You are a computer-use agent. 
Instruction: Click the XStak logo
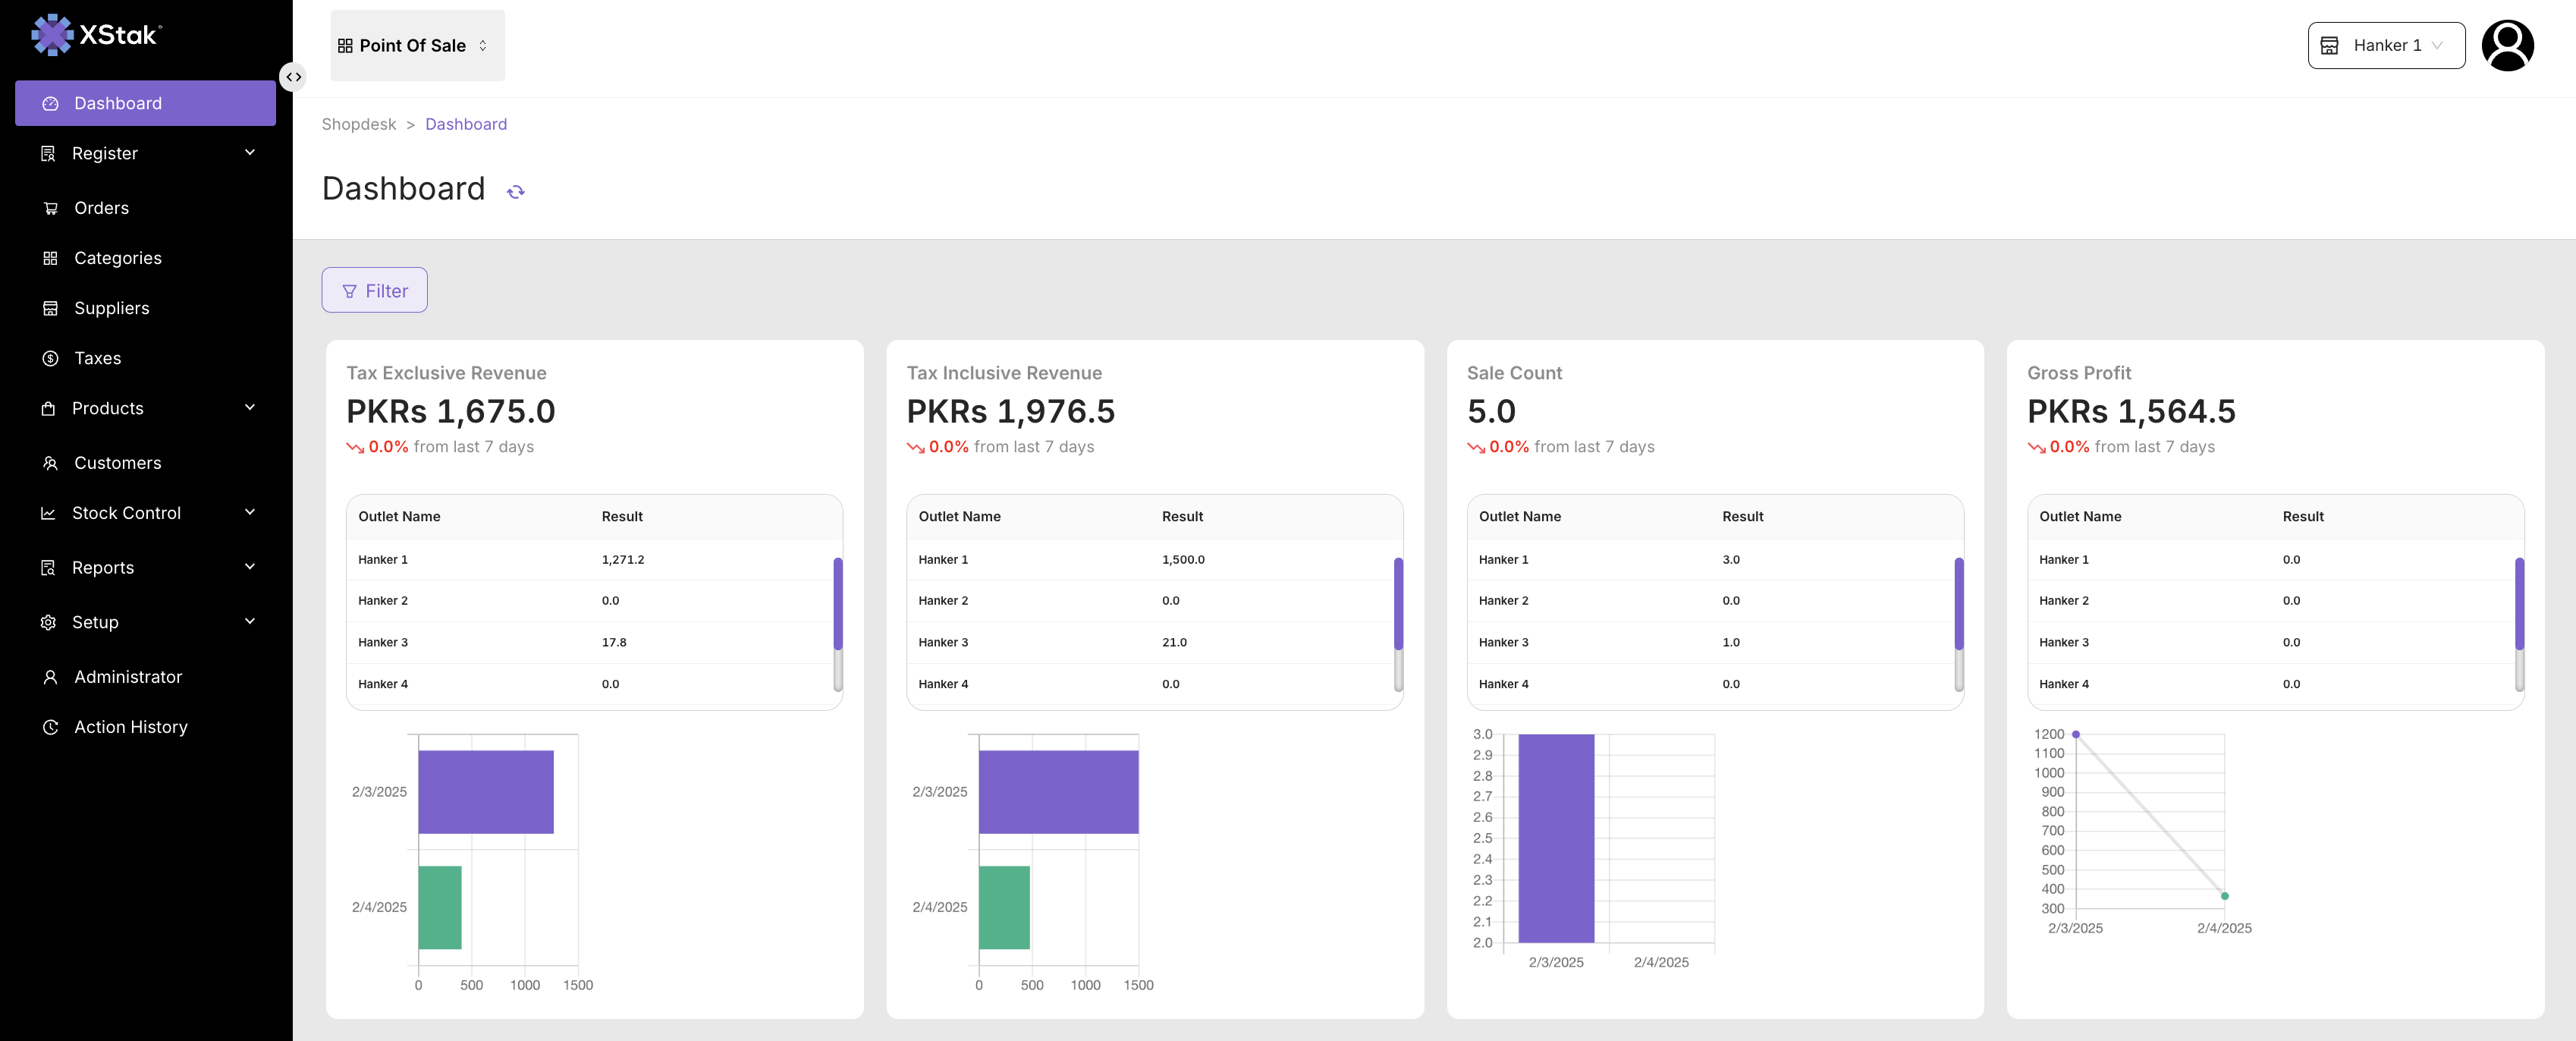96,35
